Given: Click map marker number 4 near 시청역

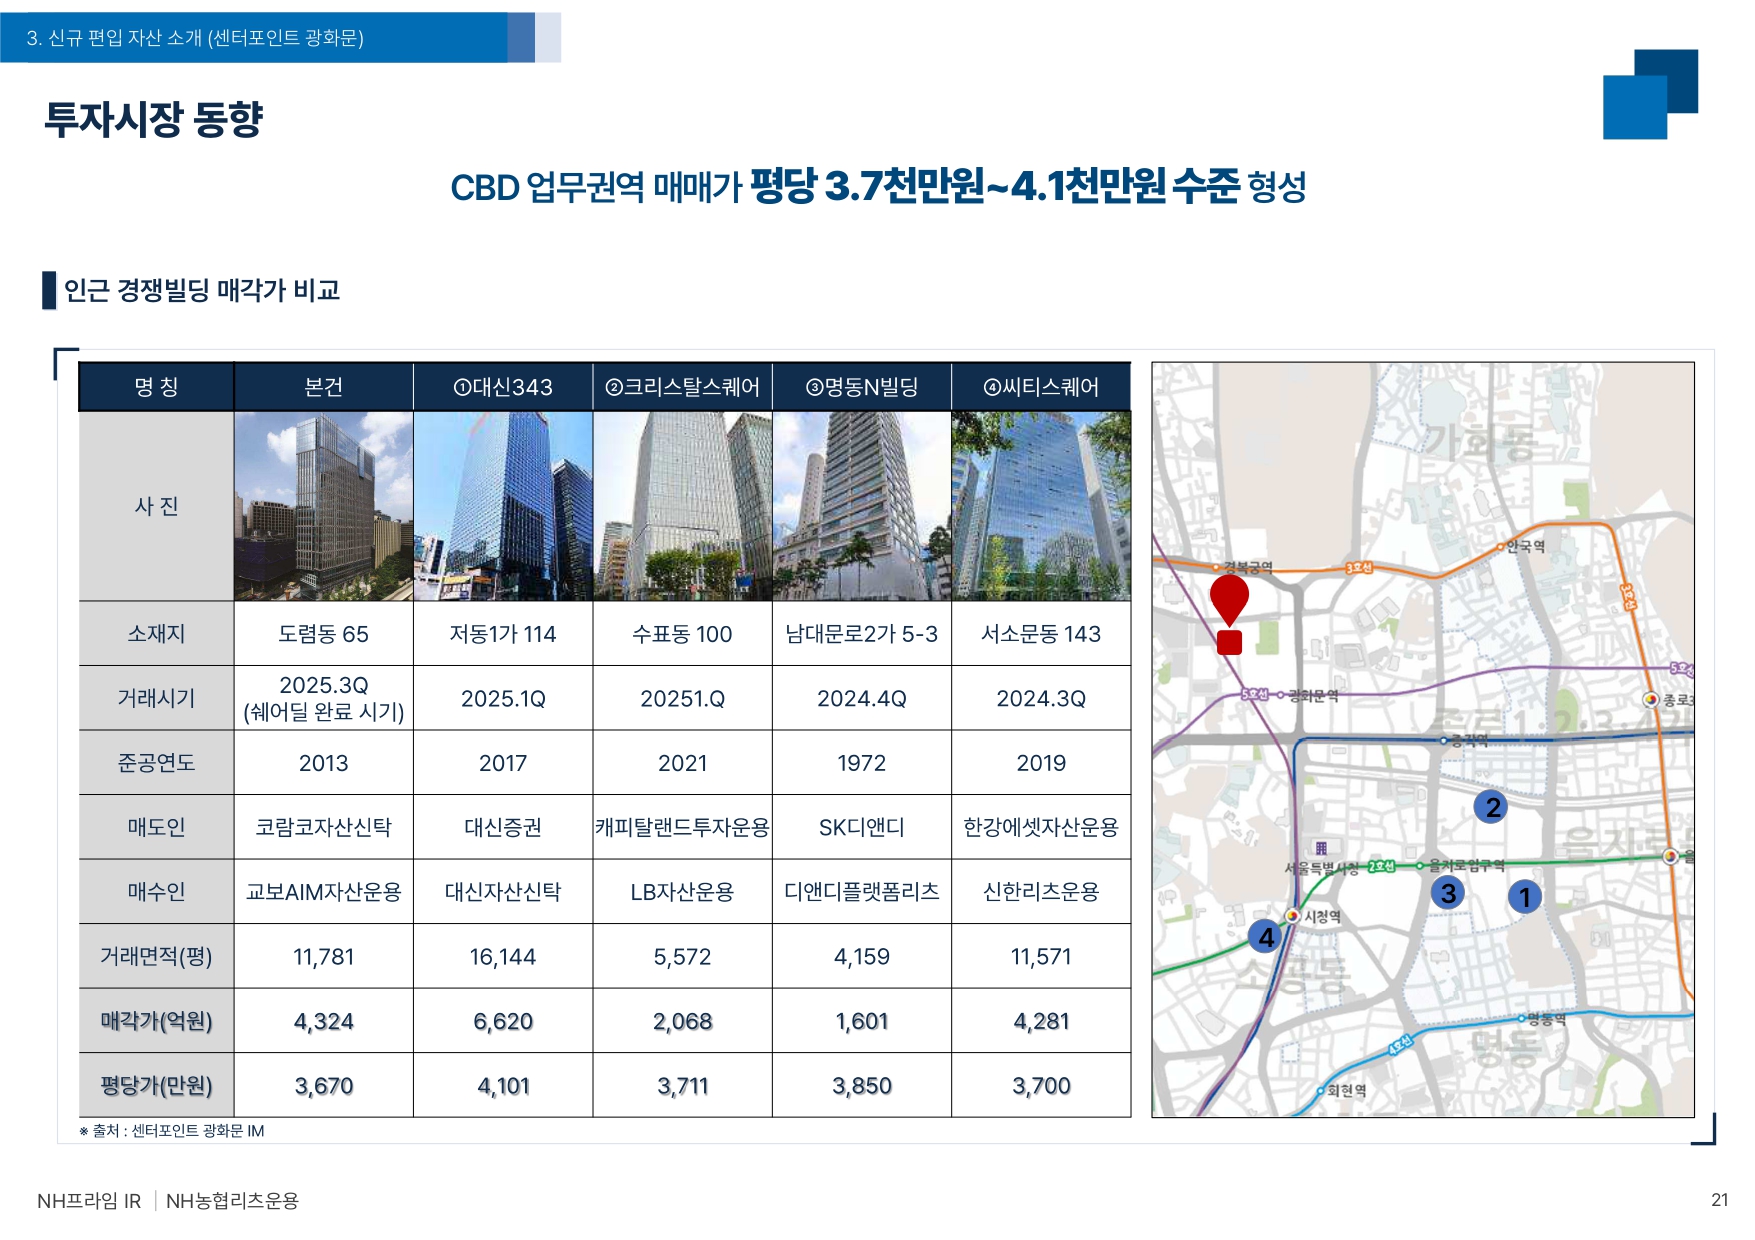Looking at the screenshot, I should [x=1266, y=937].
